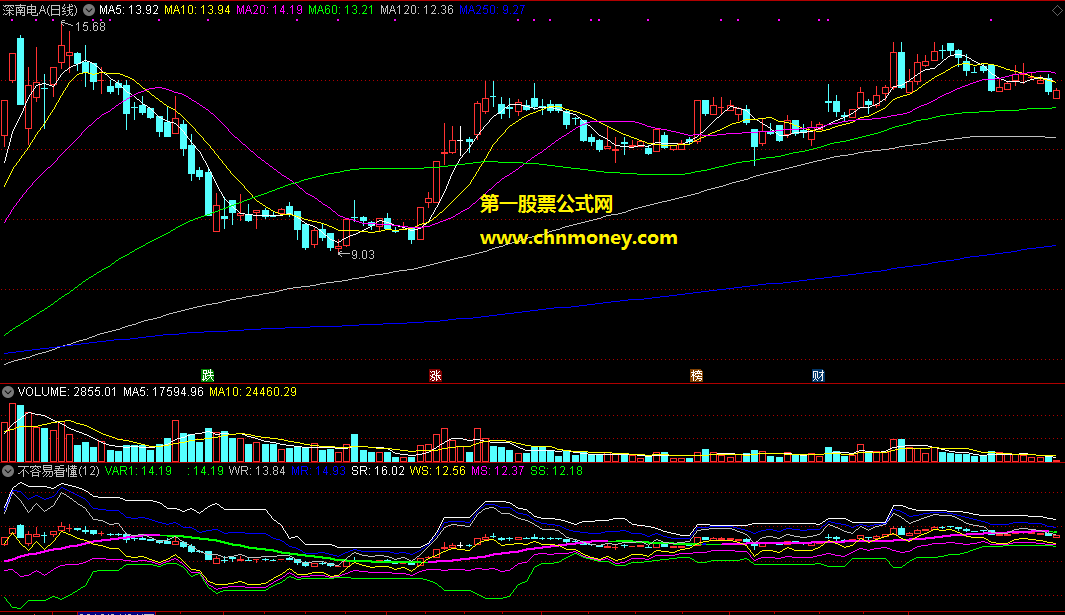Select the green VAR1: 14.19 label
Screen dimensions: 1065x615
tap(138, 471)
